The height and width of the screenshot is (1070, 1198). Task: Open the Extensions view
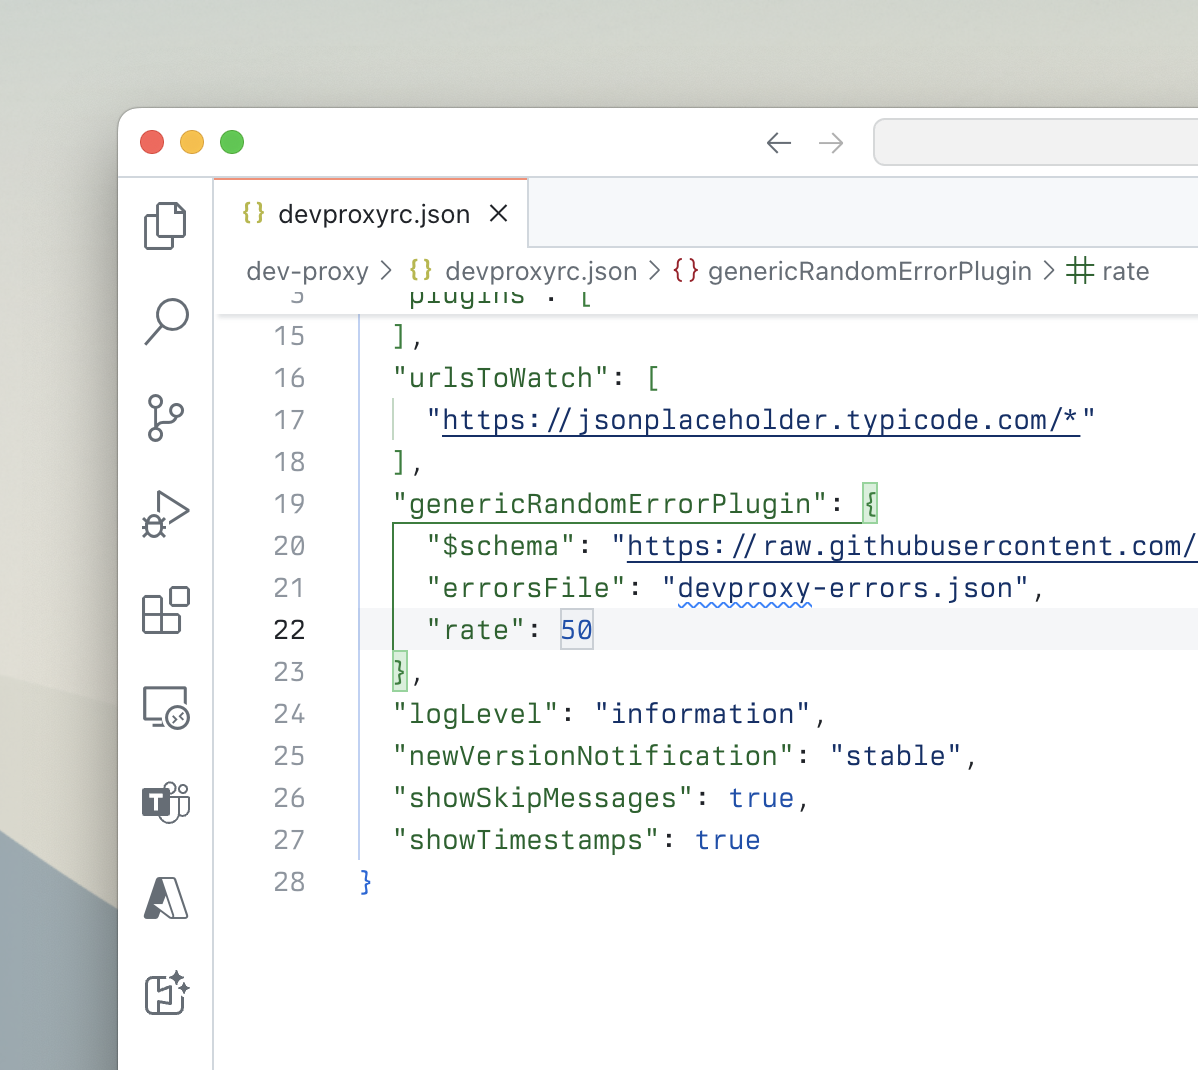point(165,610)
